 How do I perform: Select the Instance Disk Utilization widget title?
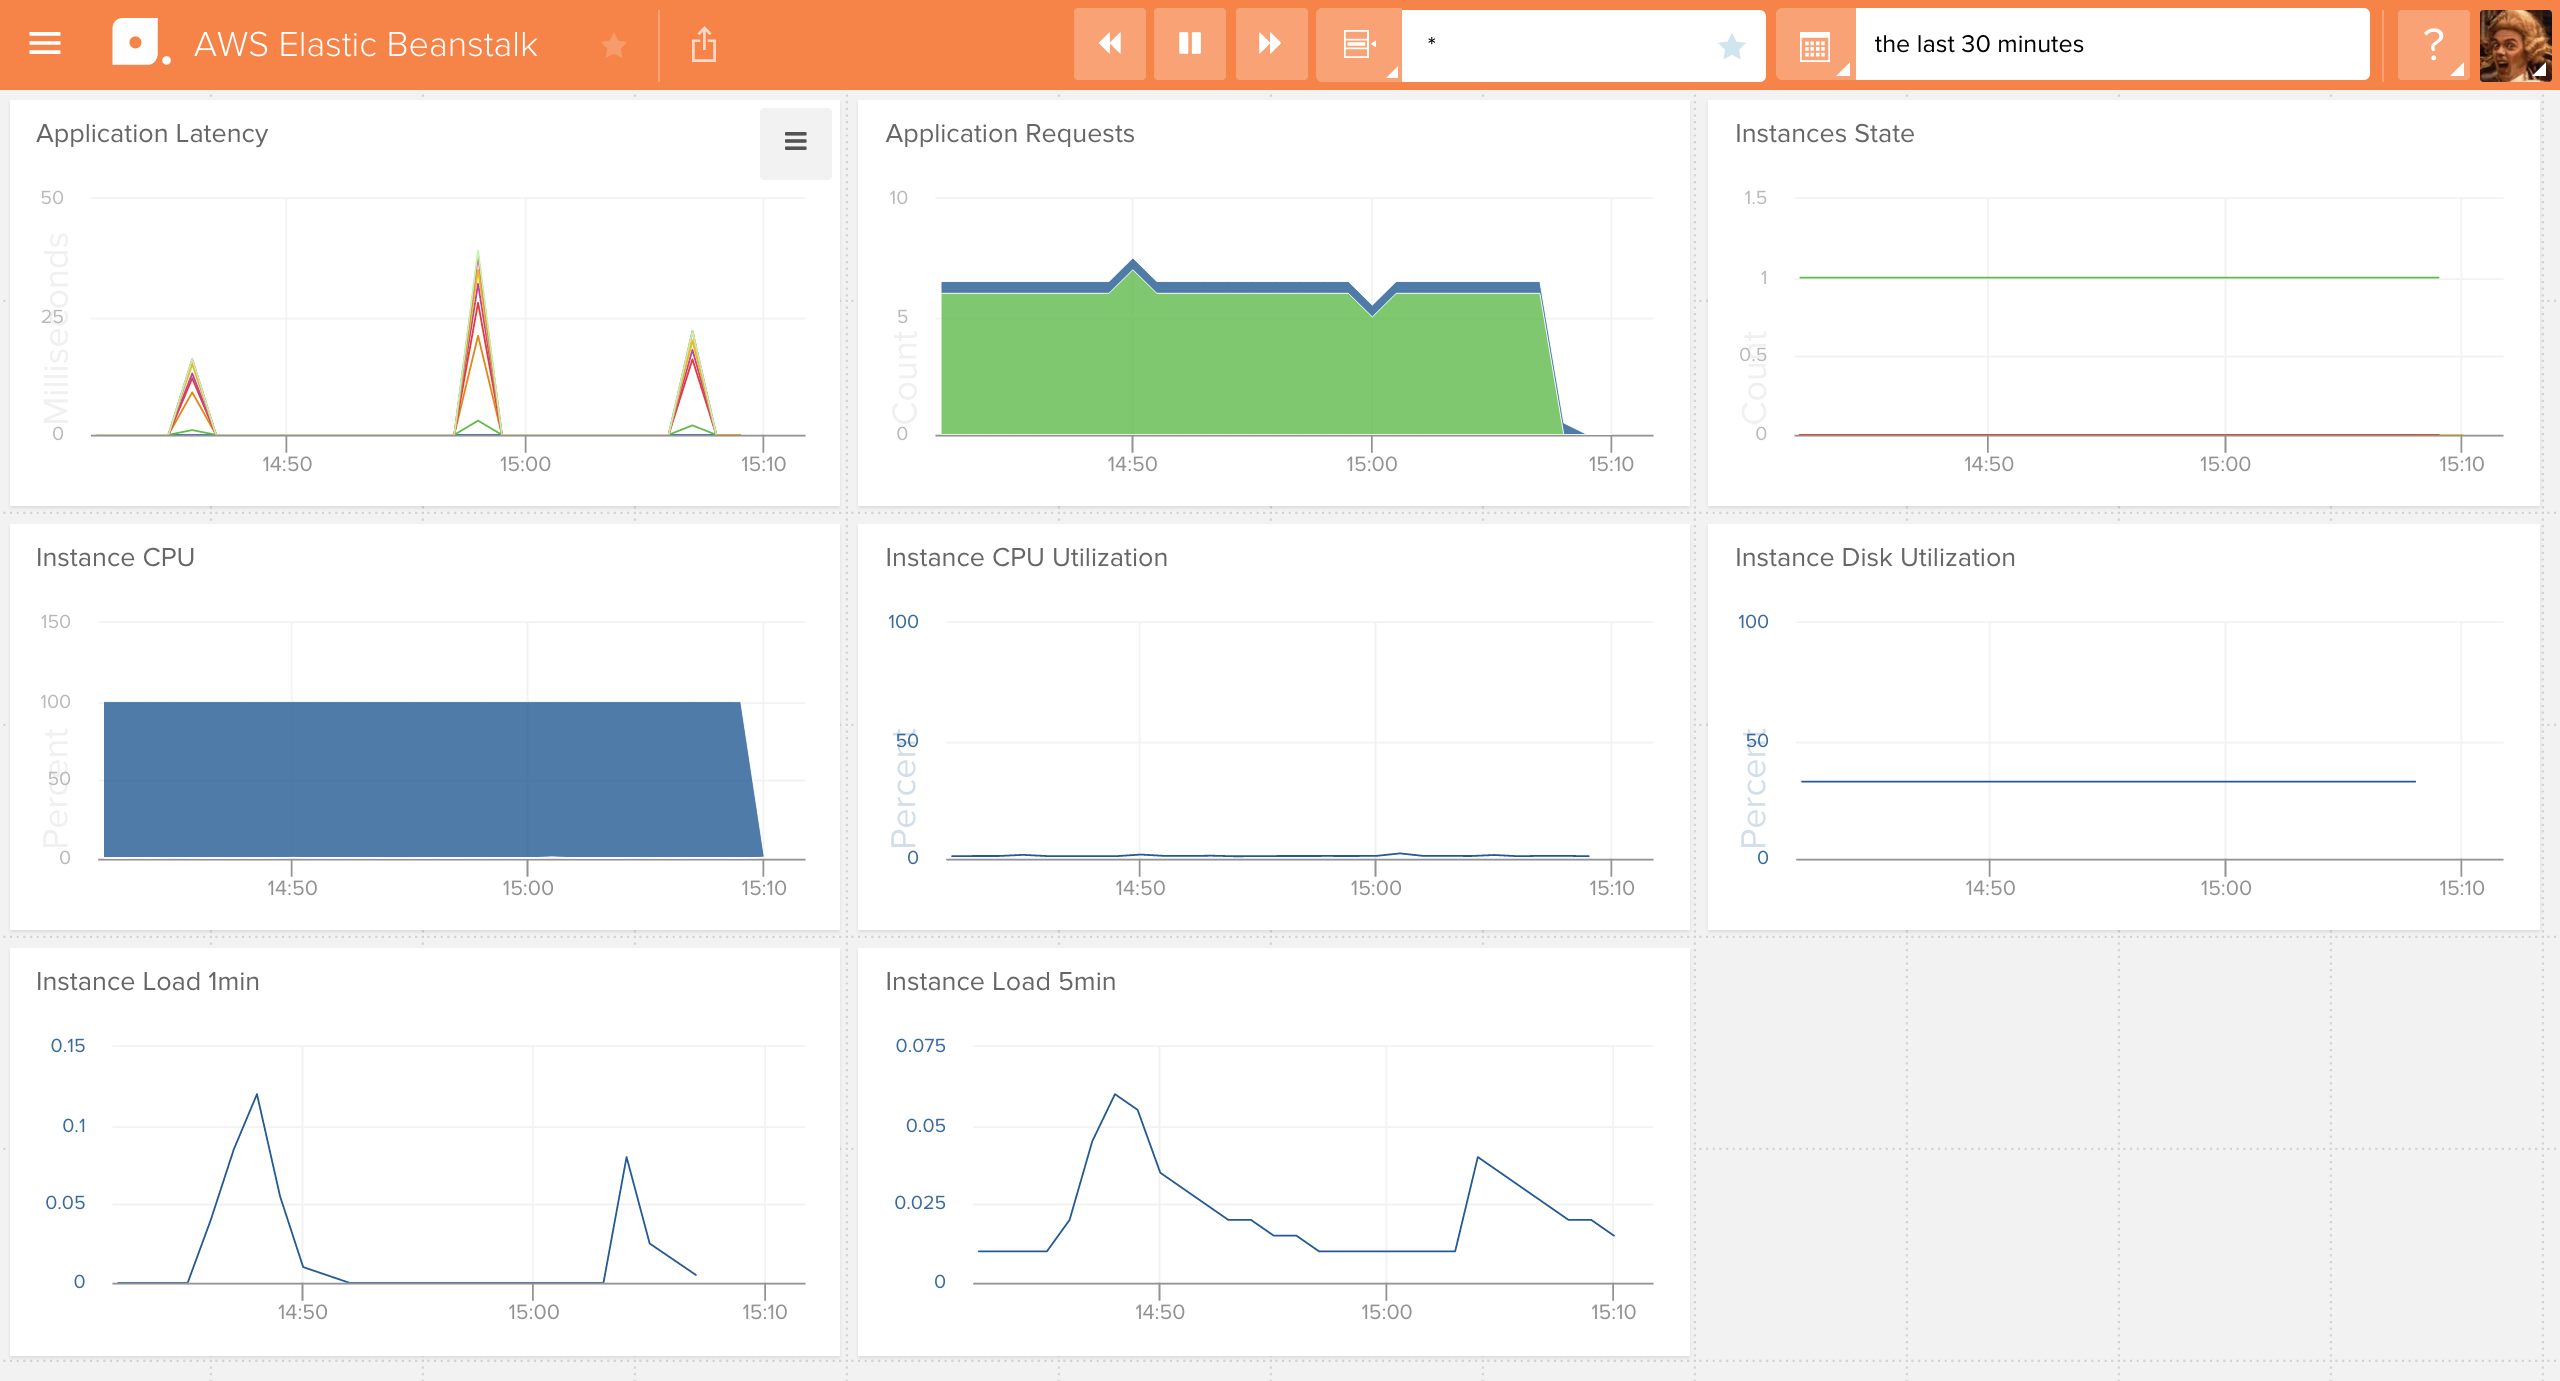1875,558
